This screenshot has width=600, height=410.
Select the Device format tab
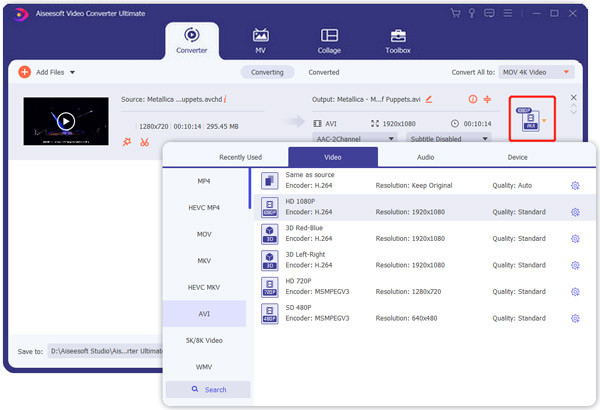[517, 157]
